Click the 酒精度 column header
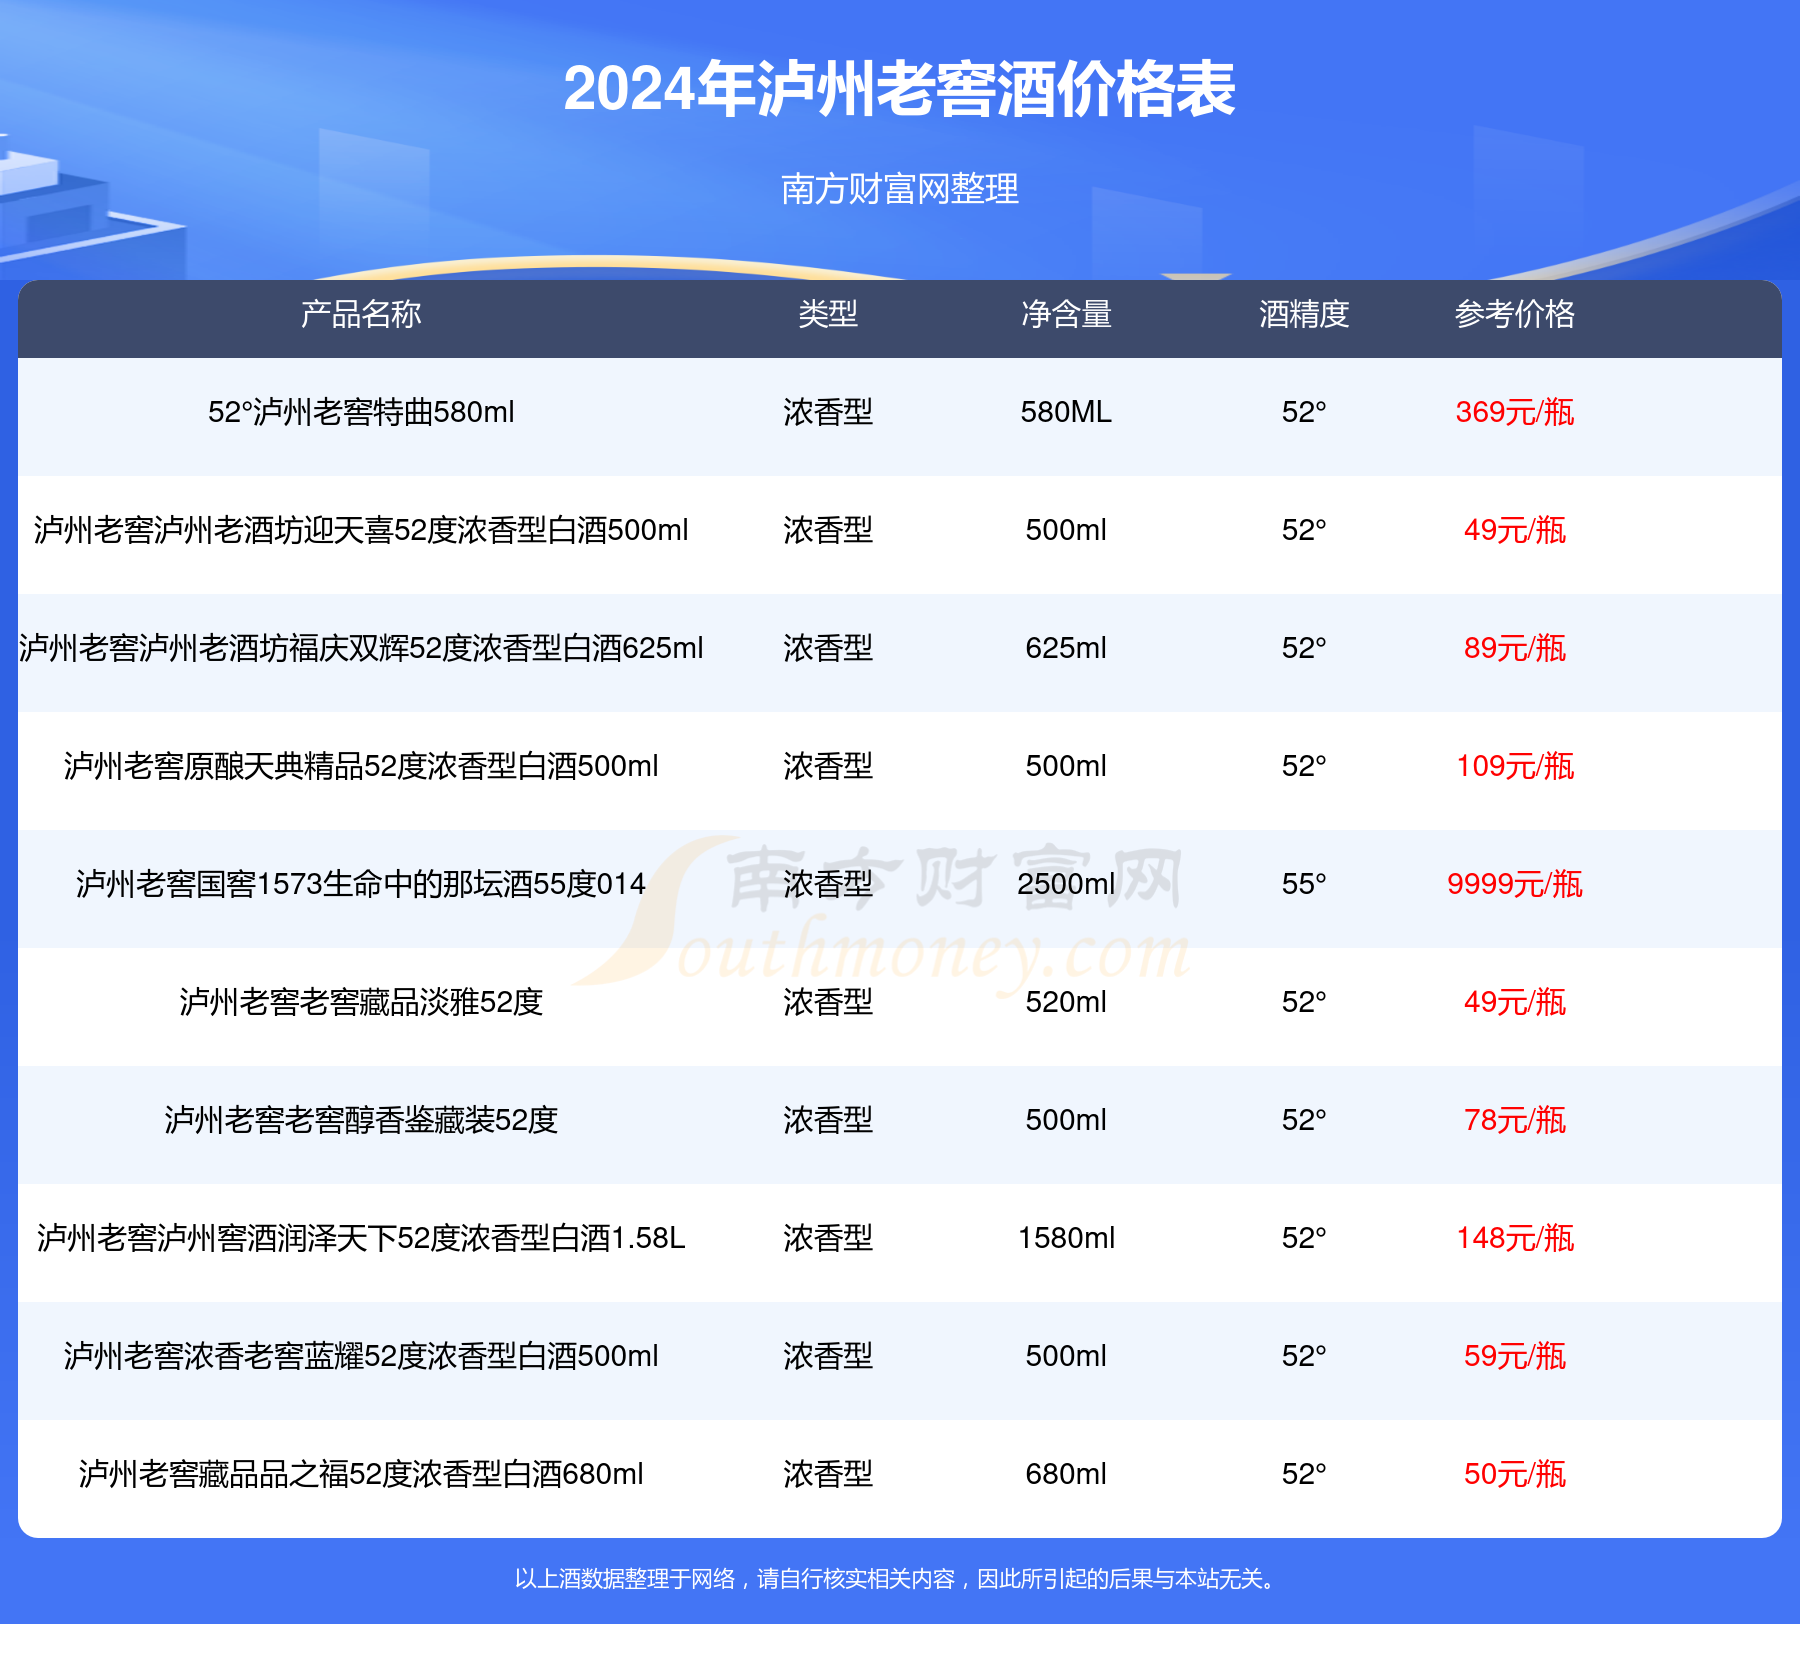This screenshot has height=1670, width=1800. coord(1304,314)
